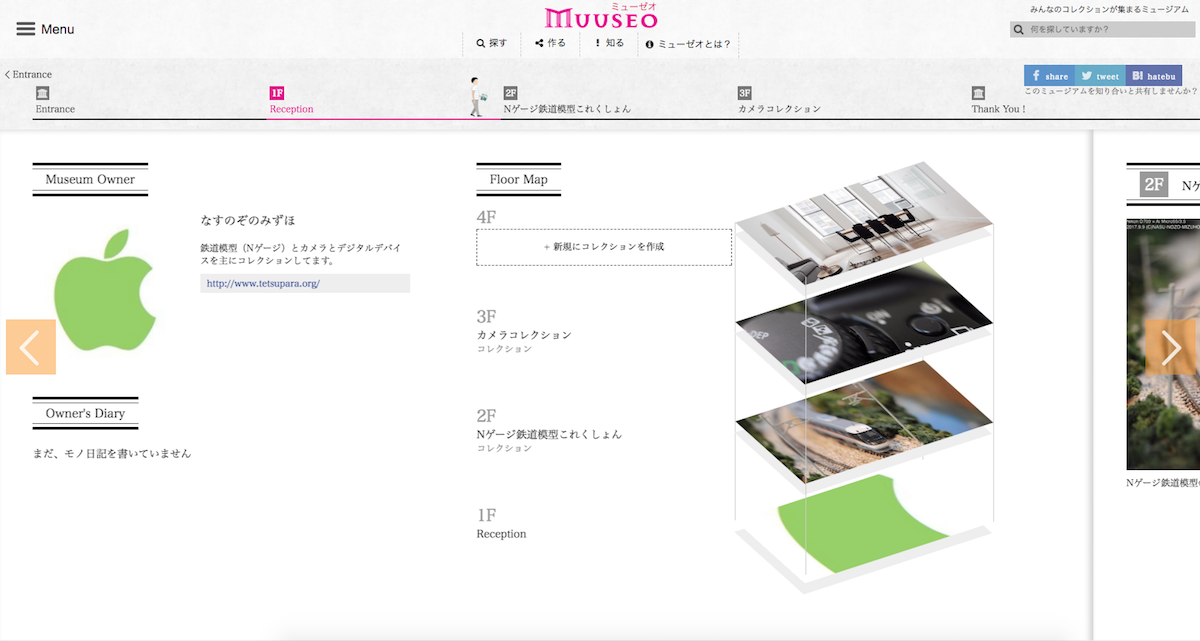Open 3F カメラコレクション in floor map list
Viewport: 1200px width, 641px height.
pos(524,335)
